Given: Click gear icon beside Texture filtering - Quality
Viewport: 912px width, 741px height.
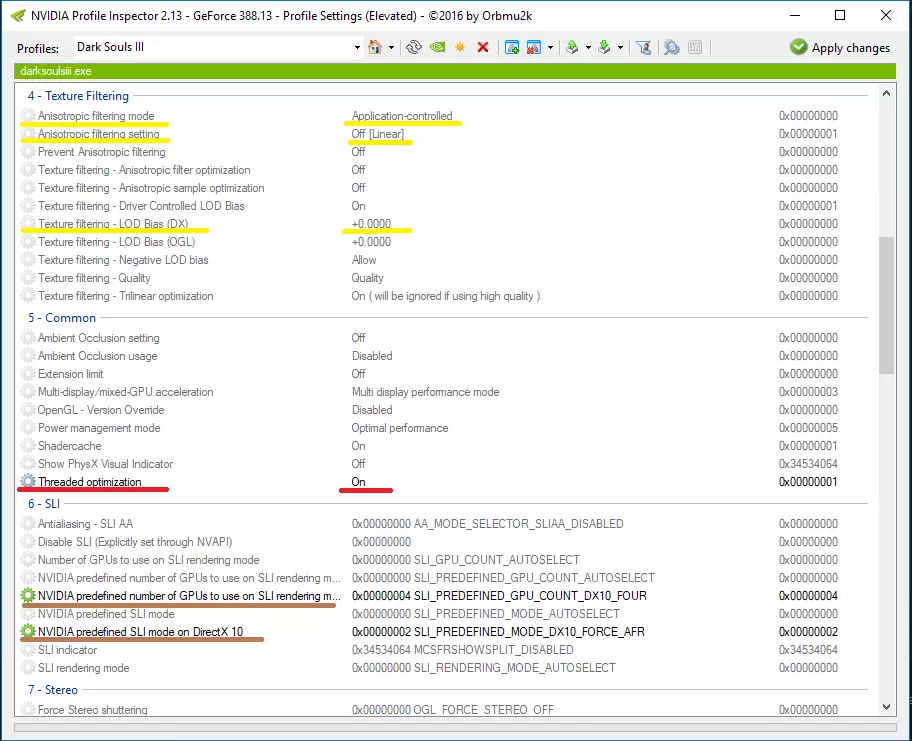Looking at the screenshot, I should (28, 277).
